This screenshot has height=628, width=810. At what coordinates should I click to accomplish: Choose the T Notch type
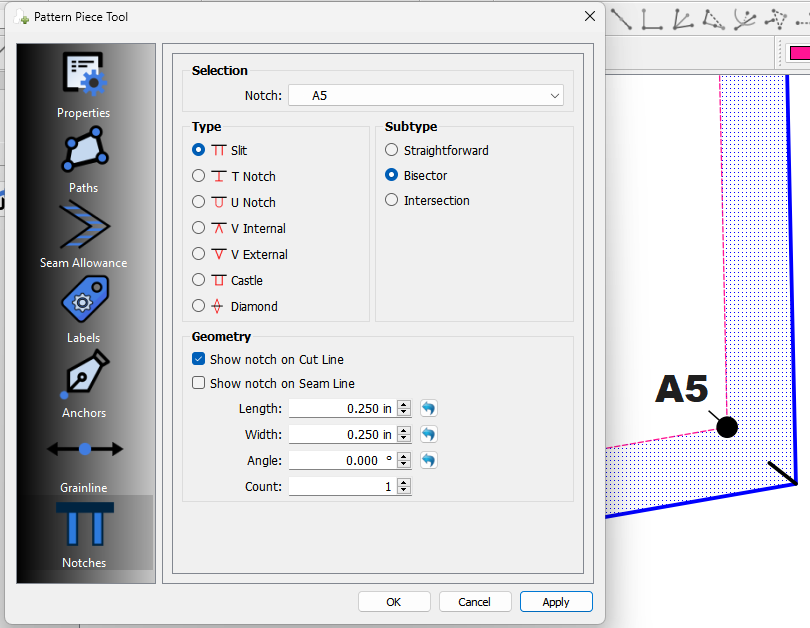click(198, 176)
